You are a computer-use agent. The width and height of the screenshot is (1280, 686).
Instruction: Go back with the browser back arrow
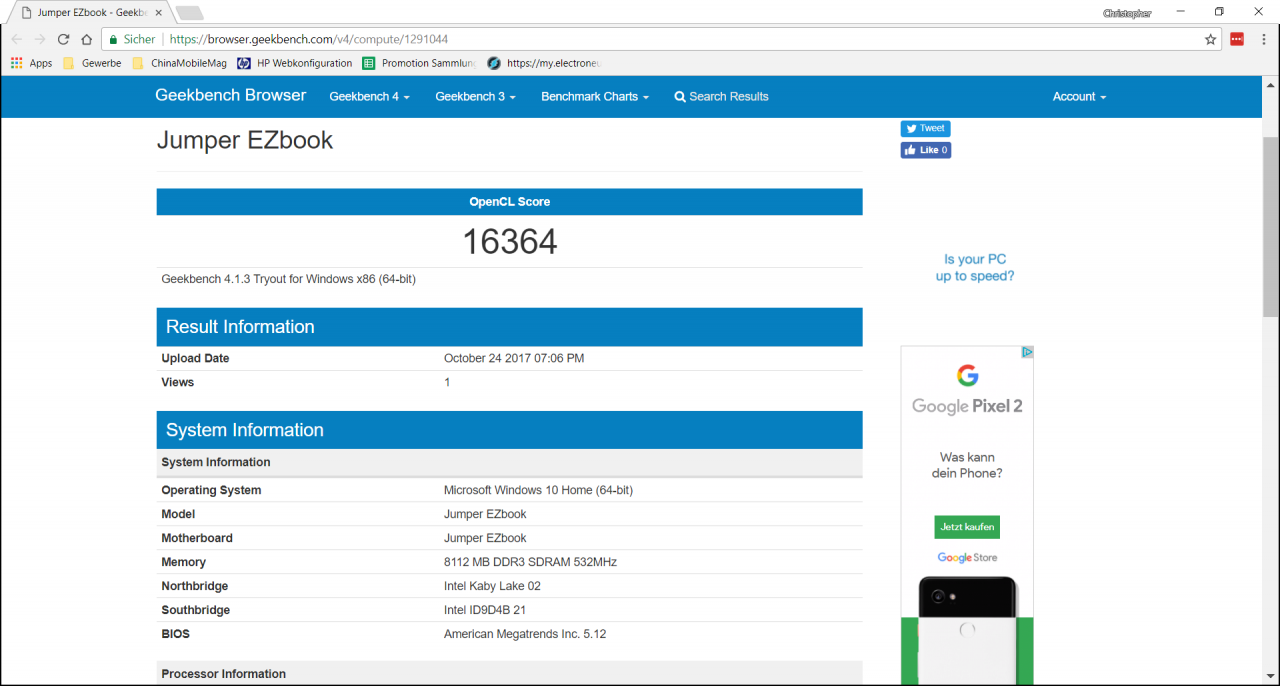pyautogui.click(x=16, y=39)
